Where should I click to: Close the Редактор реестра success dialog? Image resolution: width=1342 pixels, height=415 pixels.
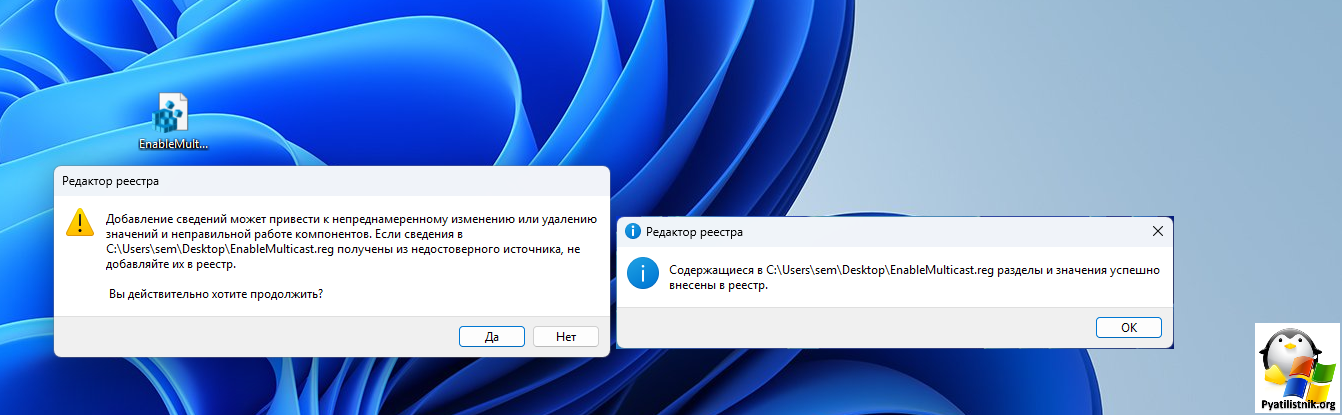click(x=1158, y=231)
